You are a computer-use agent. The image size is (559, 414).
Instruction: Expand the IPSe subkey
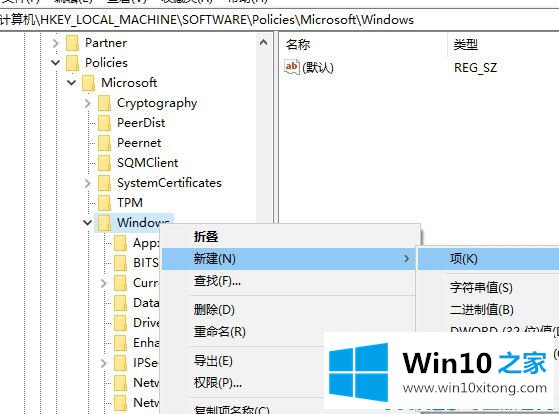click(x=104, y=363)
